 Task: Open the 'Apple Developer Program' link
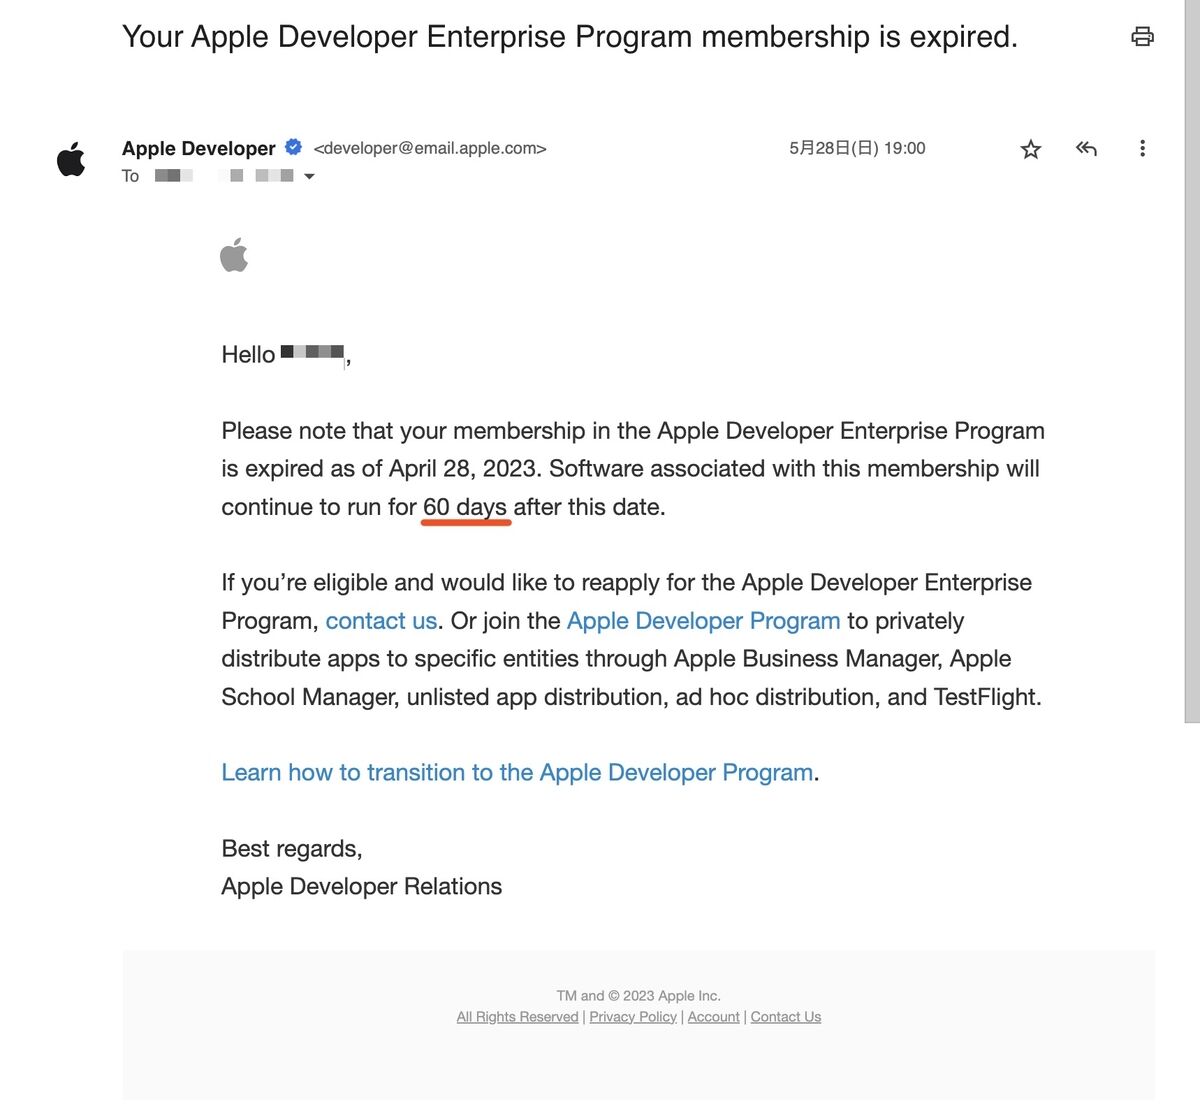tap(703, 621)
